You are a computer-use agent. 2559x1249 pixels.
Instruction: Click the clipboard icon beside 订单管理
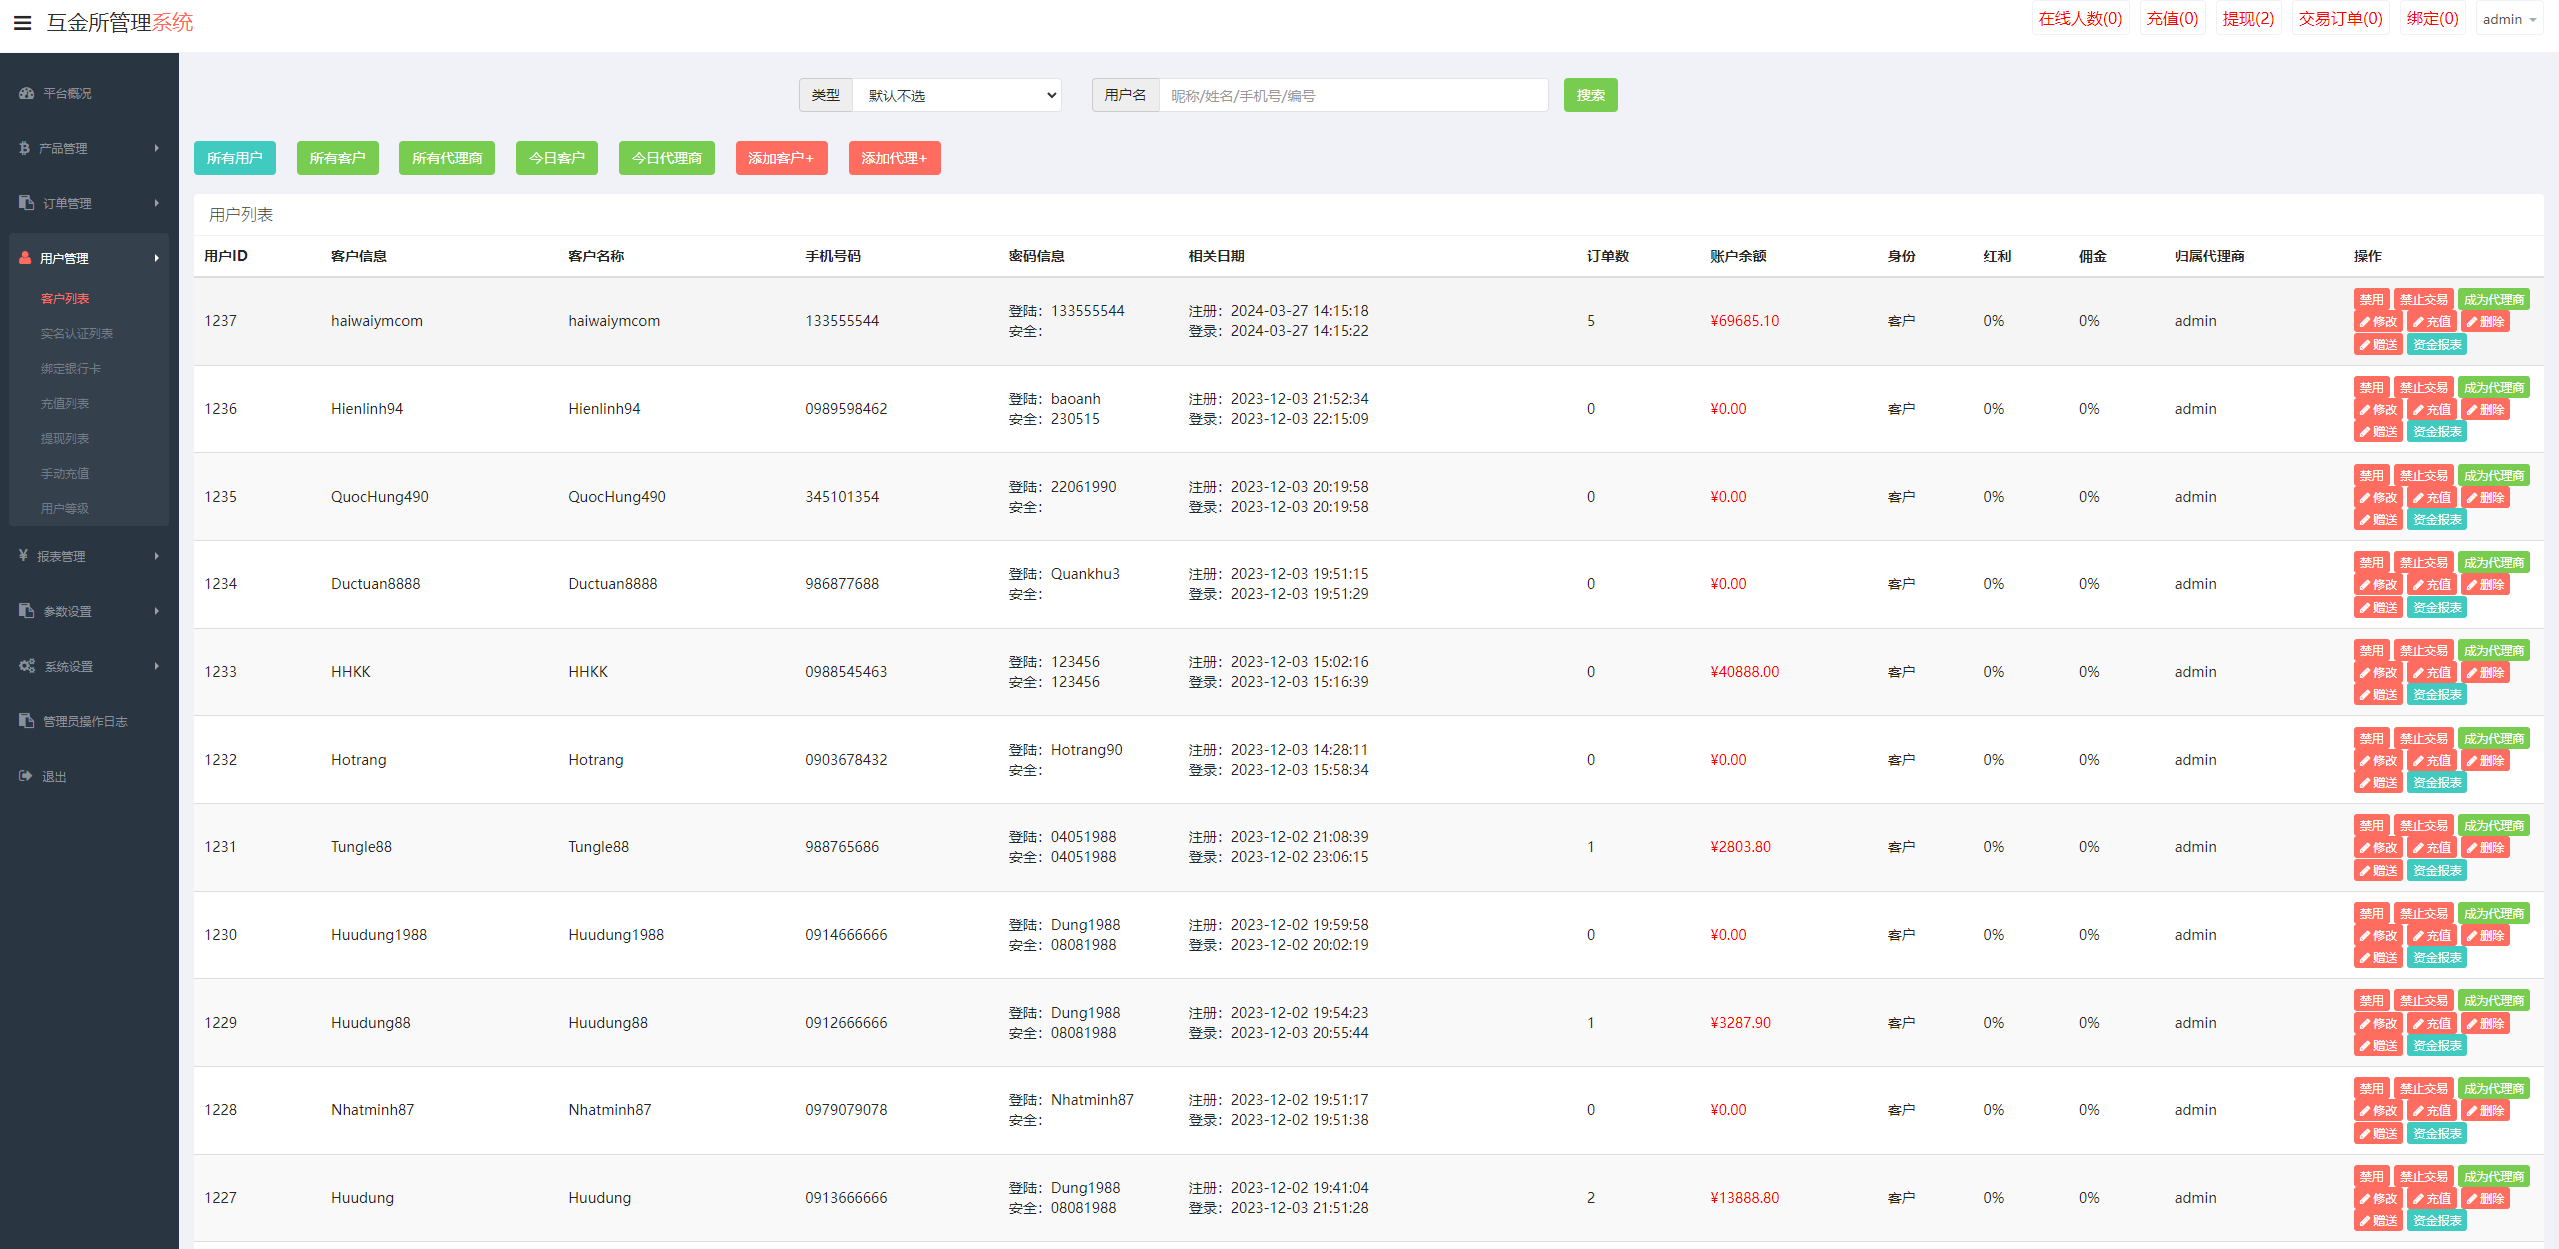(x=27, y=203)
